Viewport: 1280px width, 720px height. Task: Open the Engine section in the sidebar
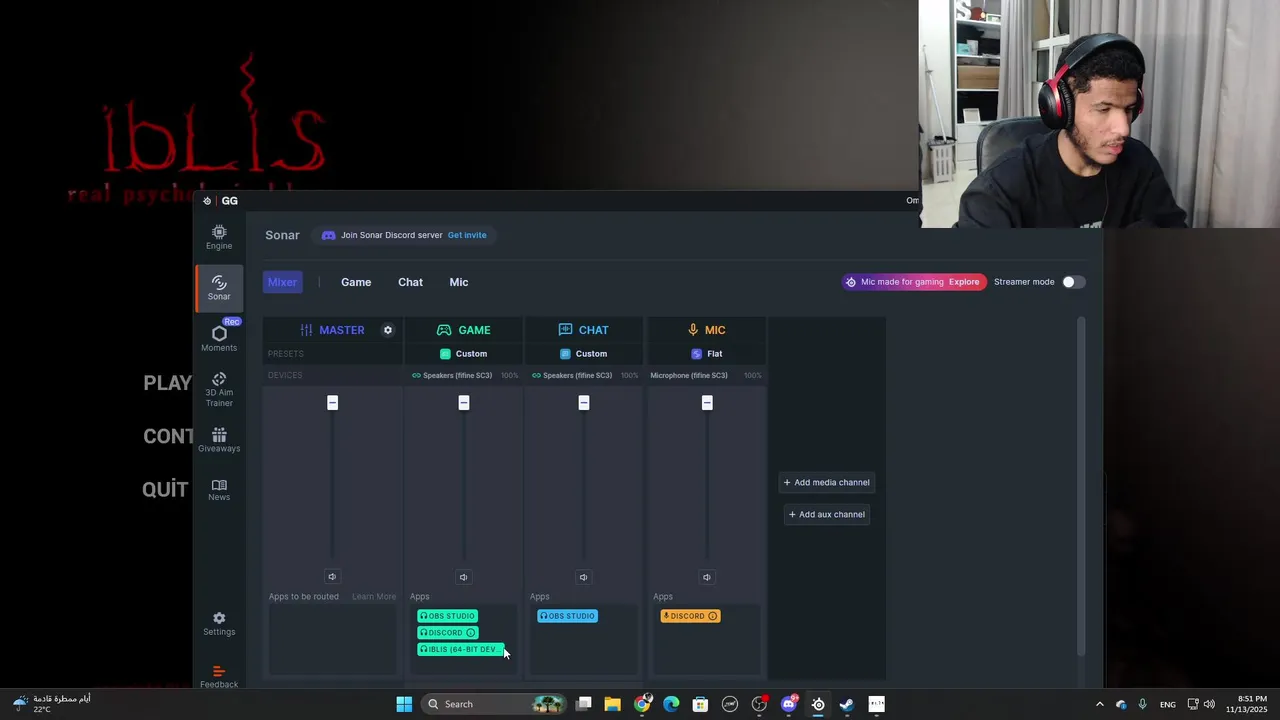click(x=219, y=237)
